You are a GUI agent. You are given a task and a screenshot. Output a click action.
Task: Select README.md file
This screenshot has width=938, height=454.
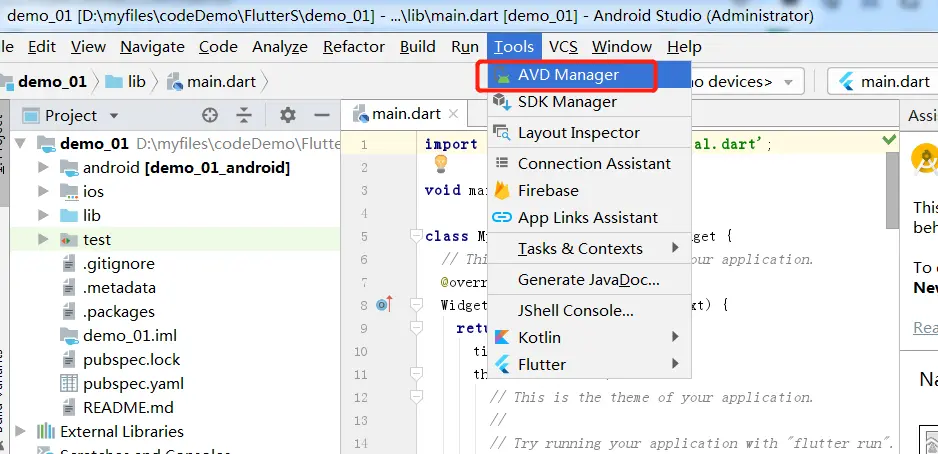point(118,407)
